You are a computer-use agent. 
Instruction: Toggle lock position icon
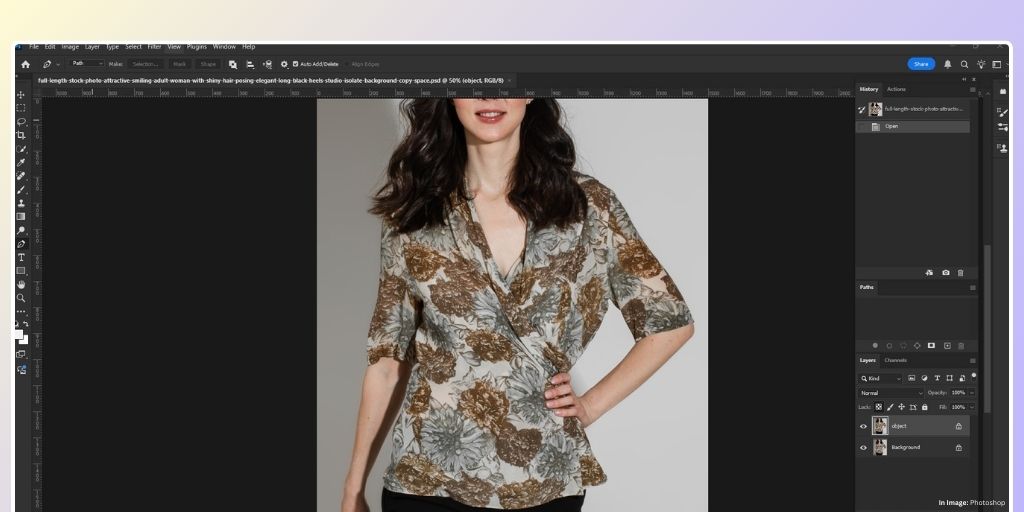(901, 407)
